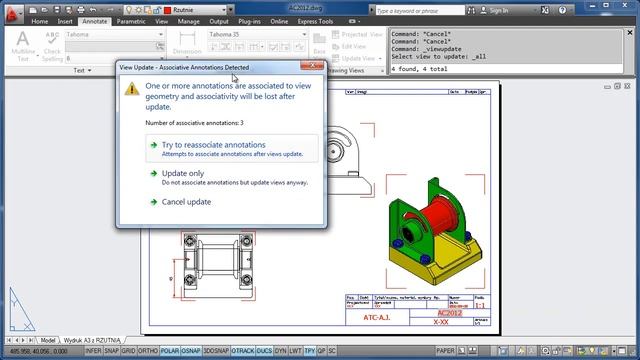Switch to the Model layout tab
Screen dimensions: 640x360
48,340
